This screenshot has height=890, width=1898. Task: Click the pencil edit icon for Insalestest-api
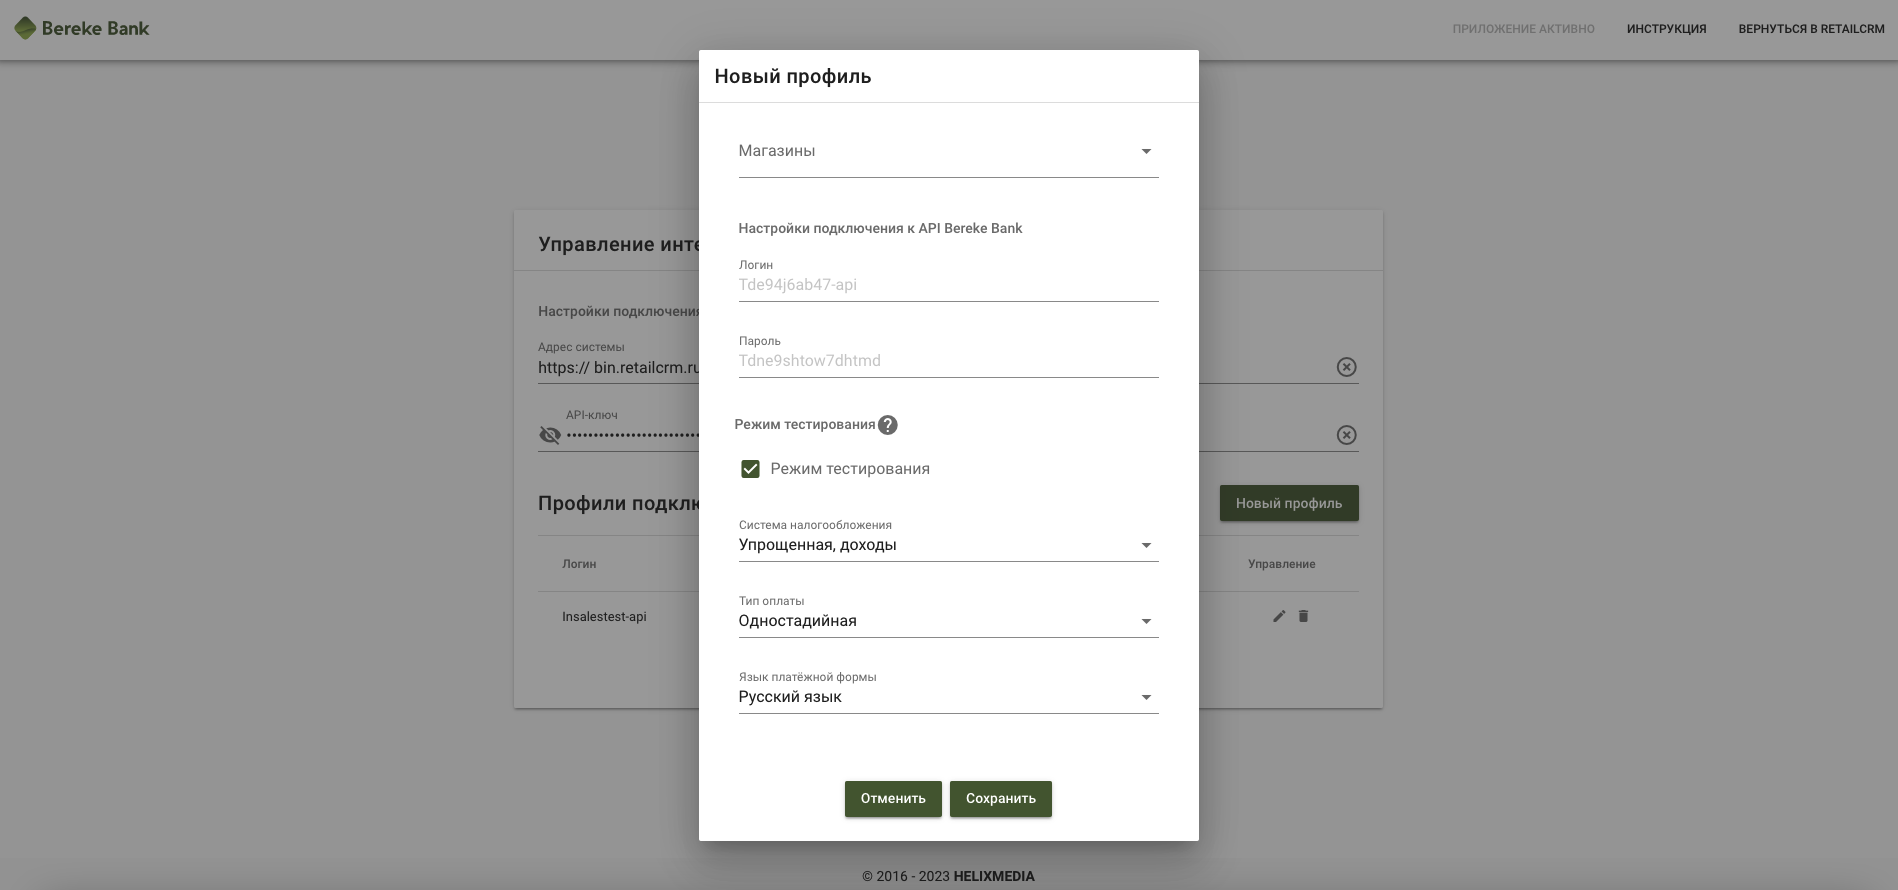1279,616
